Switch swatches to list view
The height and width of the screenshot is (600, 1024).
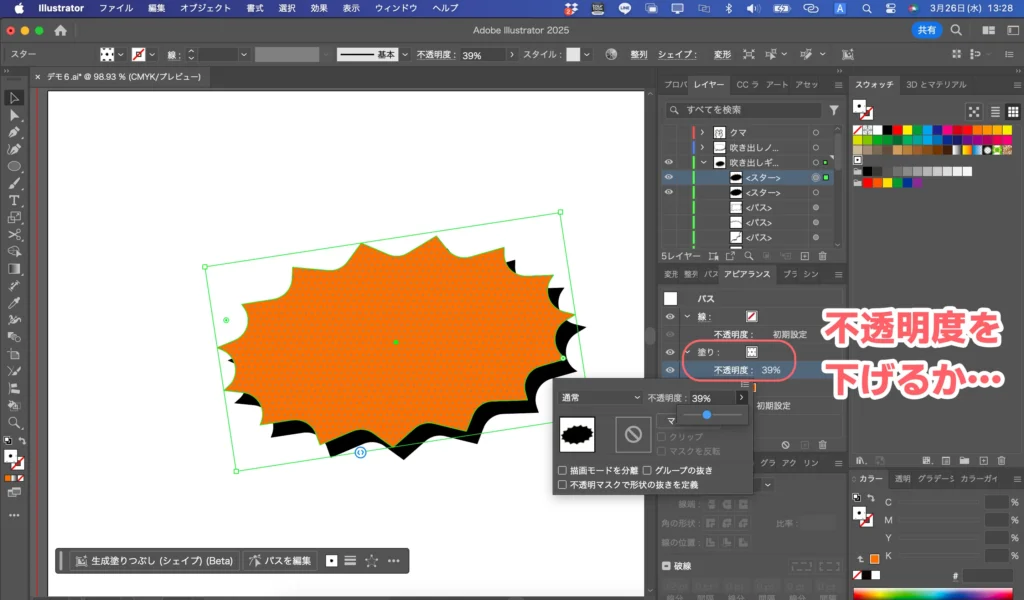(x=997, y=111)
